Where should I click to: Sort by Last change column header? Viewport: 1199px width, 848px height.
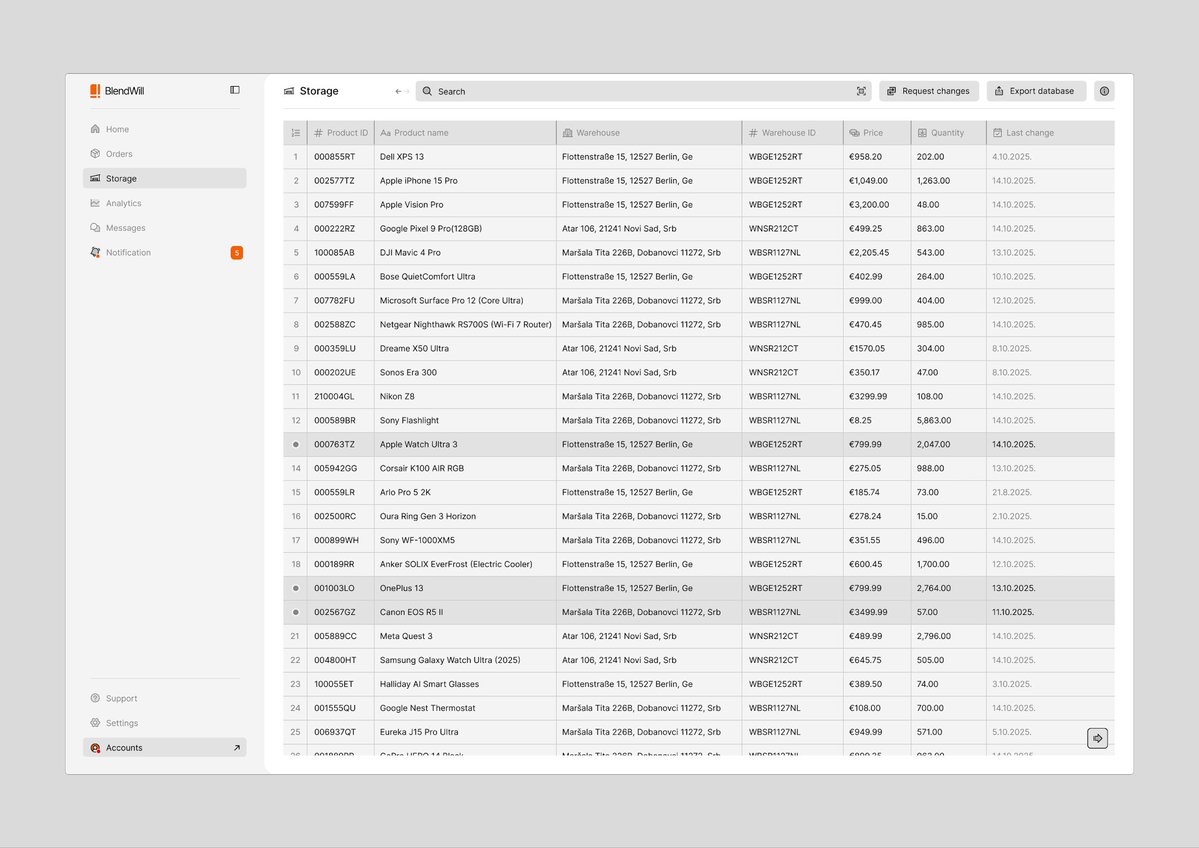tap(1050, 133)
